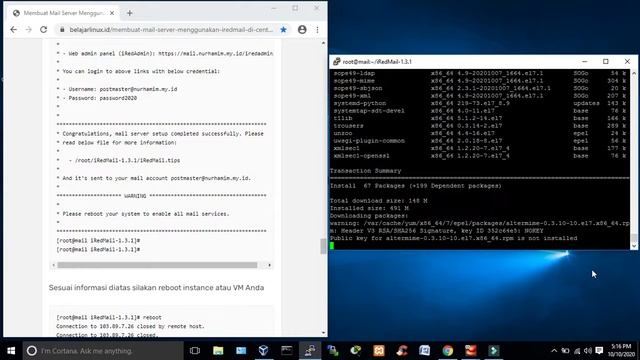The image size is (640, 360).
Task: Open the PuTTY window system menu icon
Action: pos(336,62)
